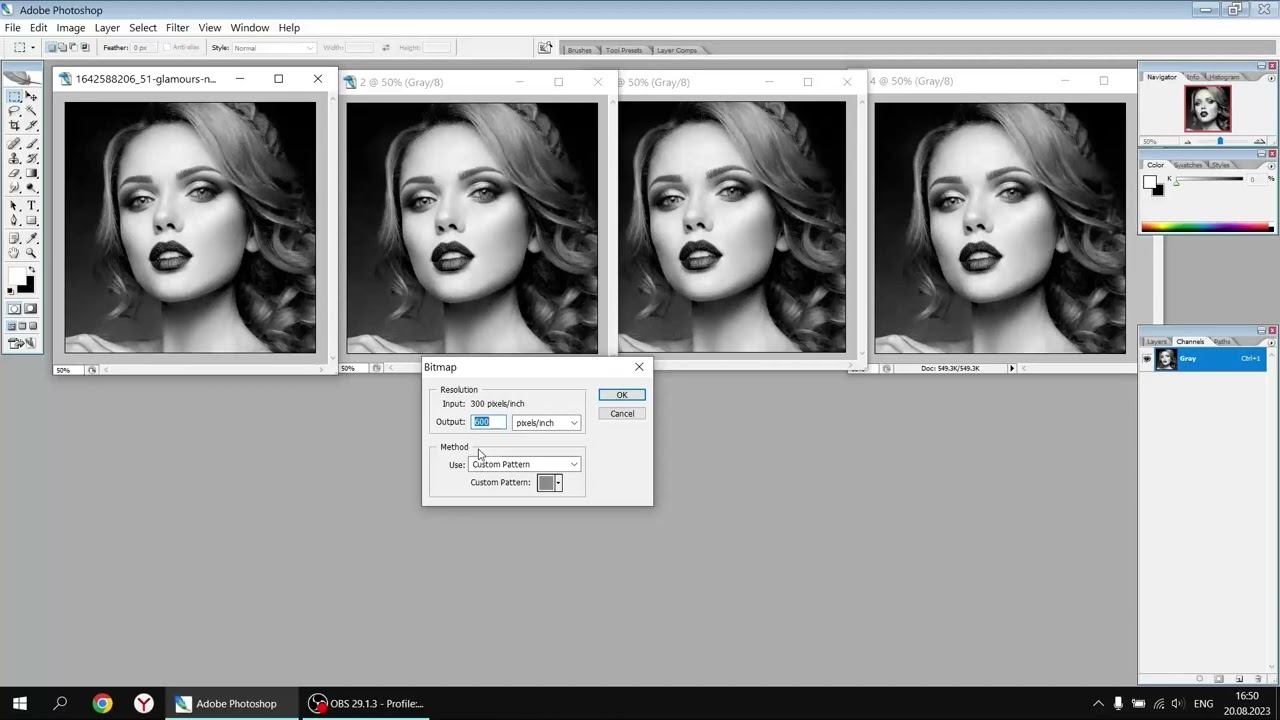
Task: Expand the Custom Pattern picker arrow
Action: coord(558,483)
